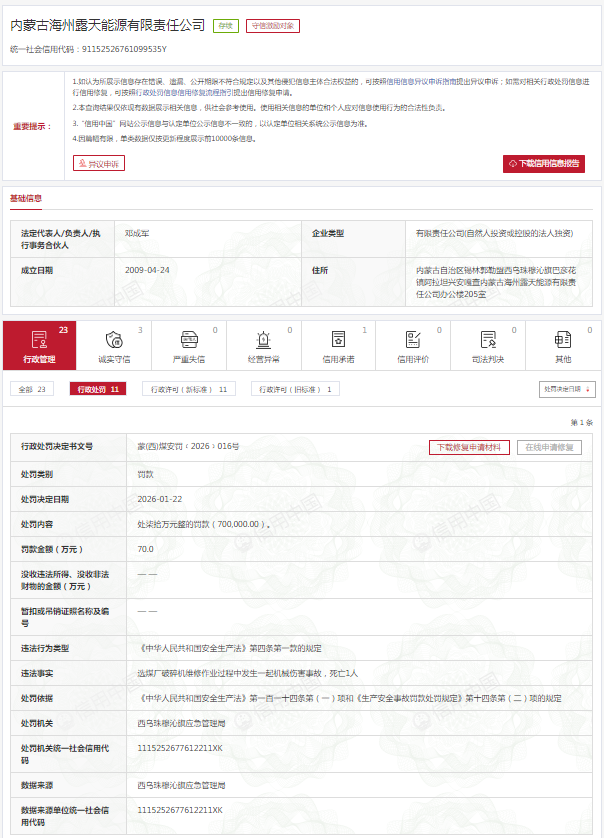The height and width of the screenshot is (838, 604).
Task: Click 下载修复申请材料 button
Action: [469, 447]
